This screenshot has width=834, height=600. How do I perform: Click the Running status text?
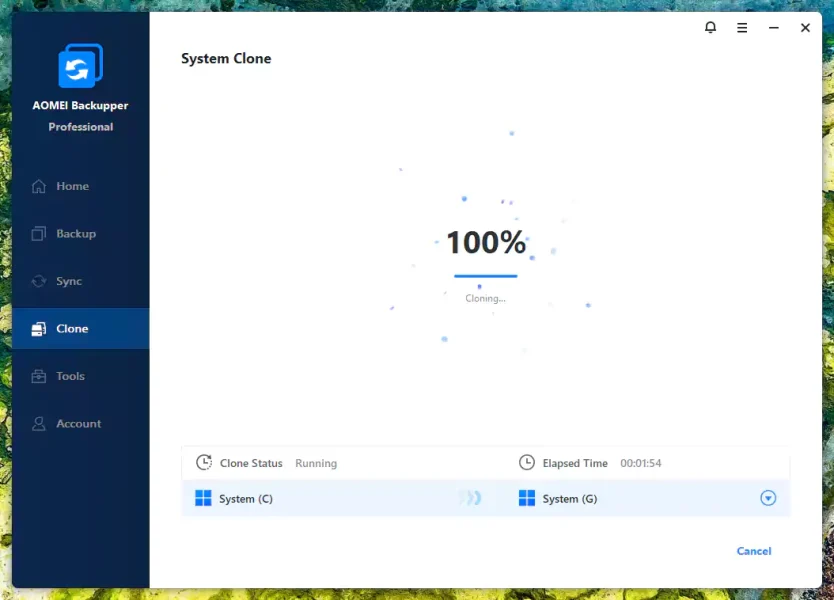coord(316,463)
